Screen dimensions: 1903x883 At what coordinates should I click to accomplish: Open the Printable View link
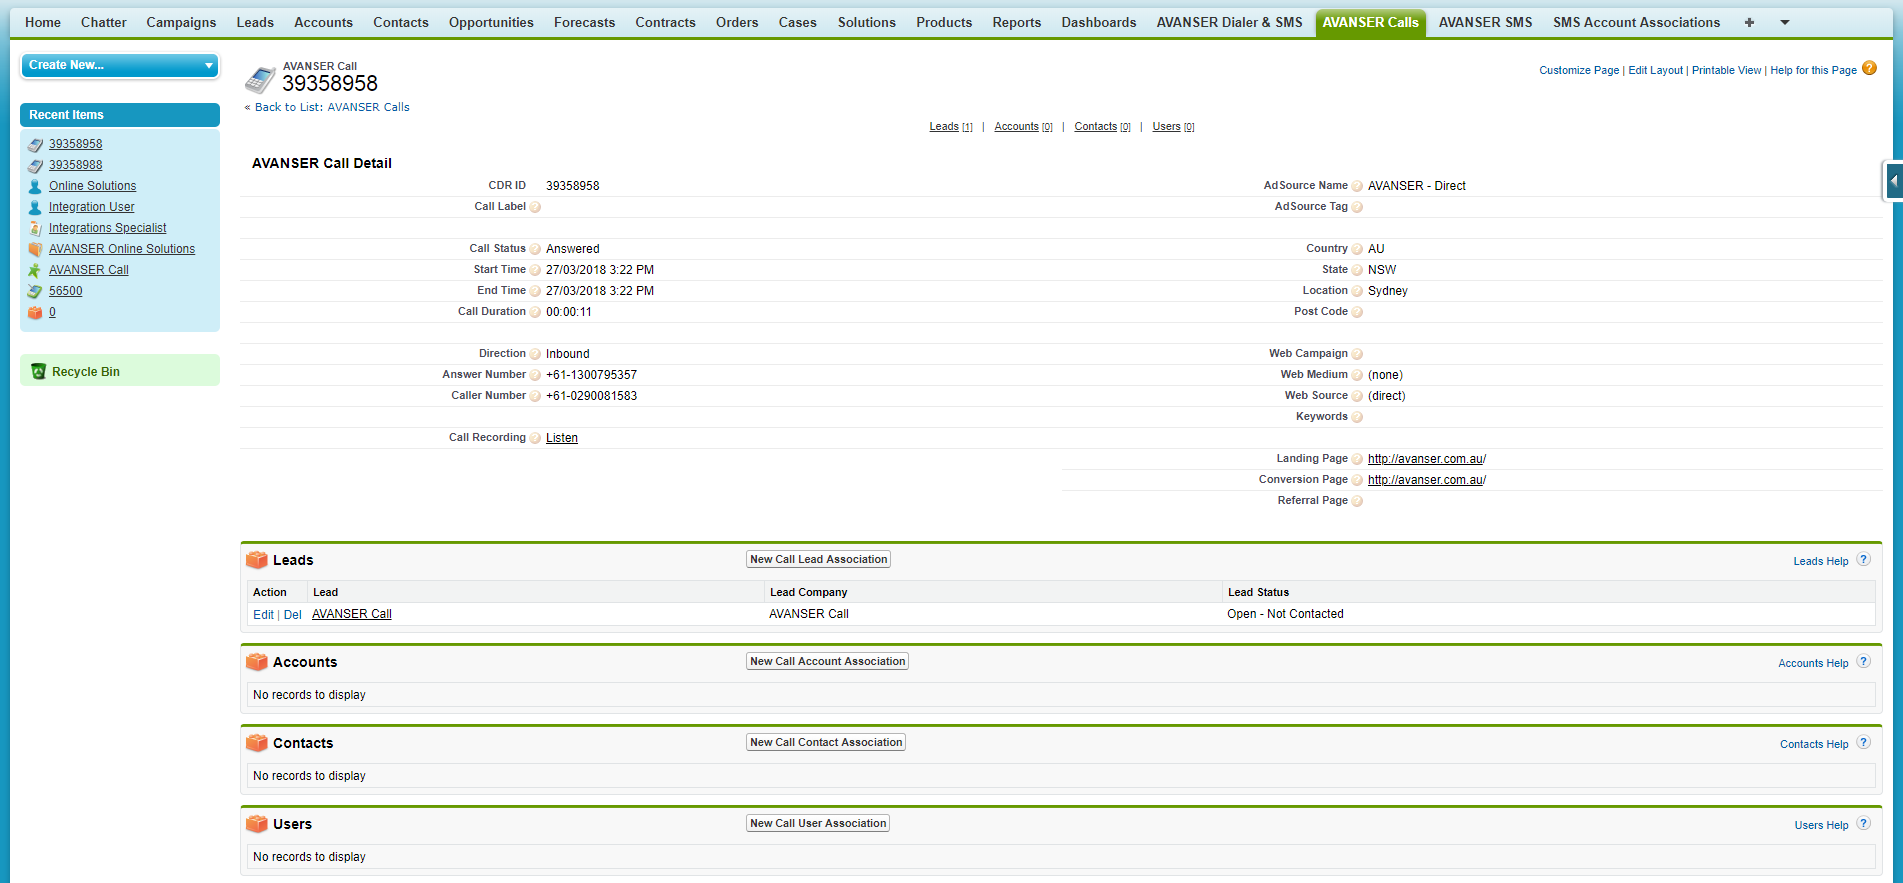[1726, 70]
